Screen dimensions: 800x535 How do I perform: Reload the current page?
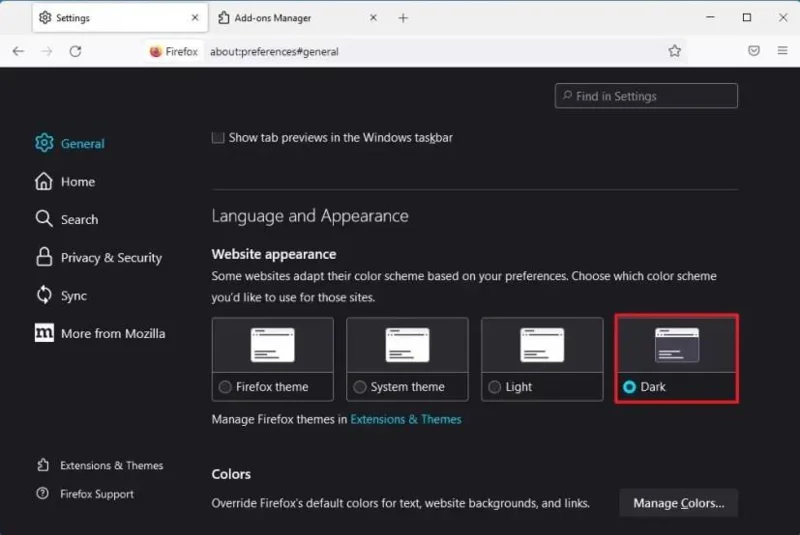[x=76, y=51]
